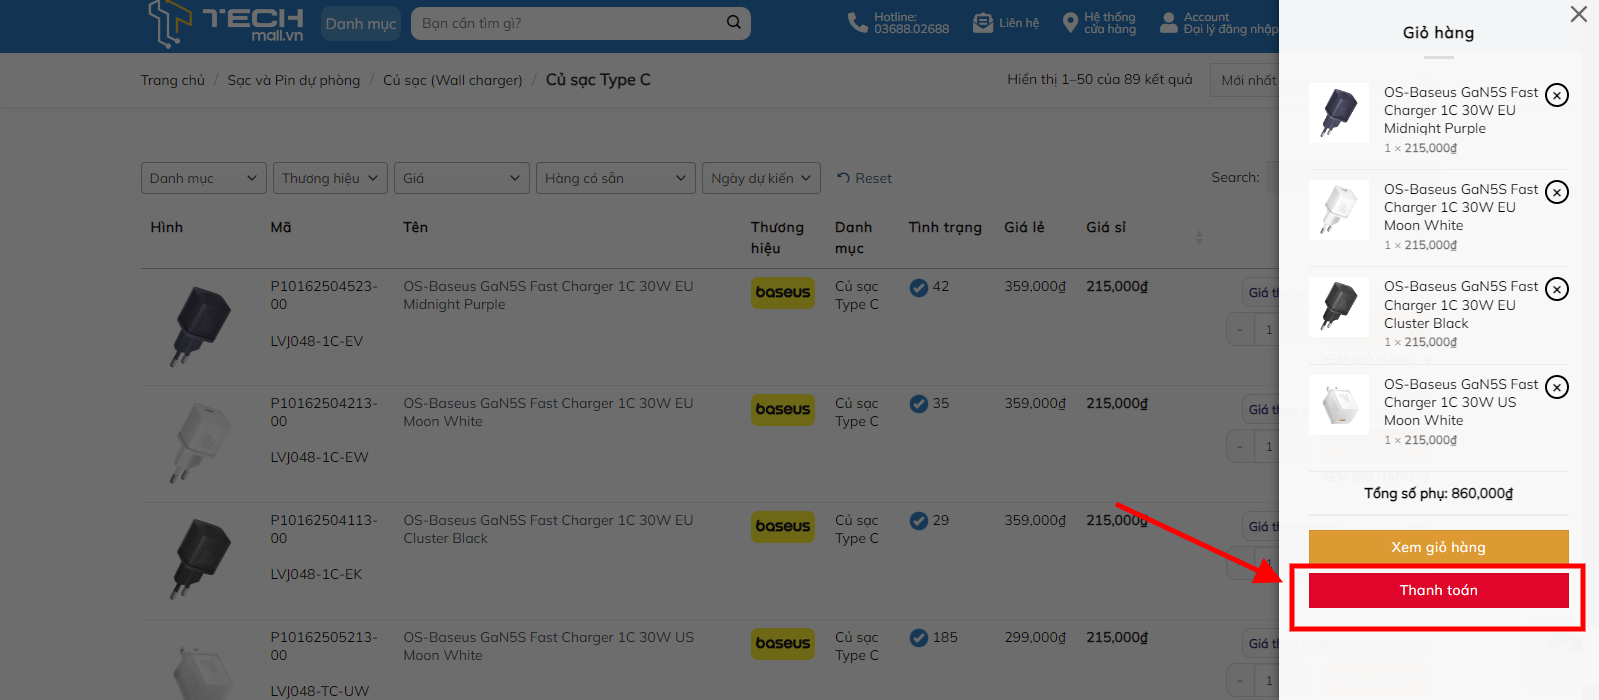The image size is (1599, 700).
Task: Click the Hotline phone icon
Action: point(857,23)
